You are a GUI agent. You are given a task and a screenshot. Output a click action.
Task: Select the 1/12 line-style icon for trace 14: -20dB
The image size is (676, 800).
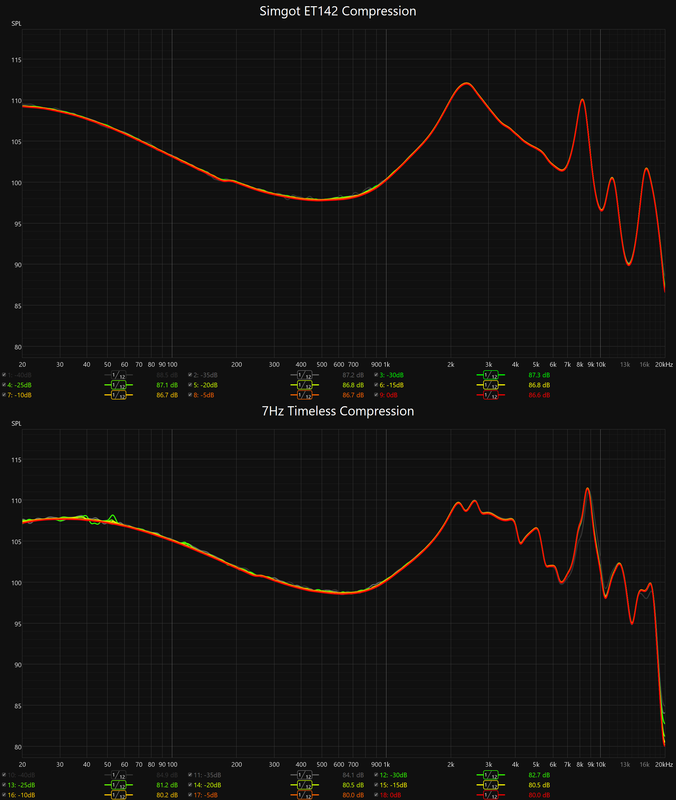[305, 785]
